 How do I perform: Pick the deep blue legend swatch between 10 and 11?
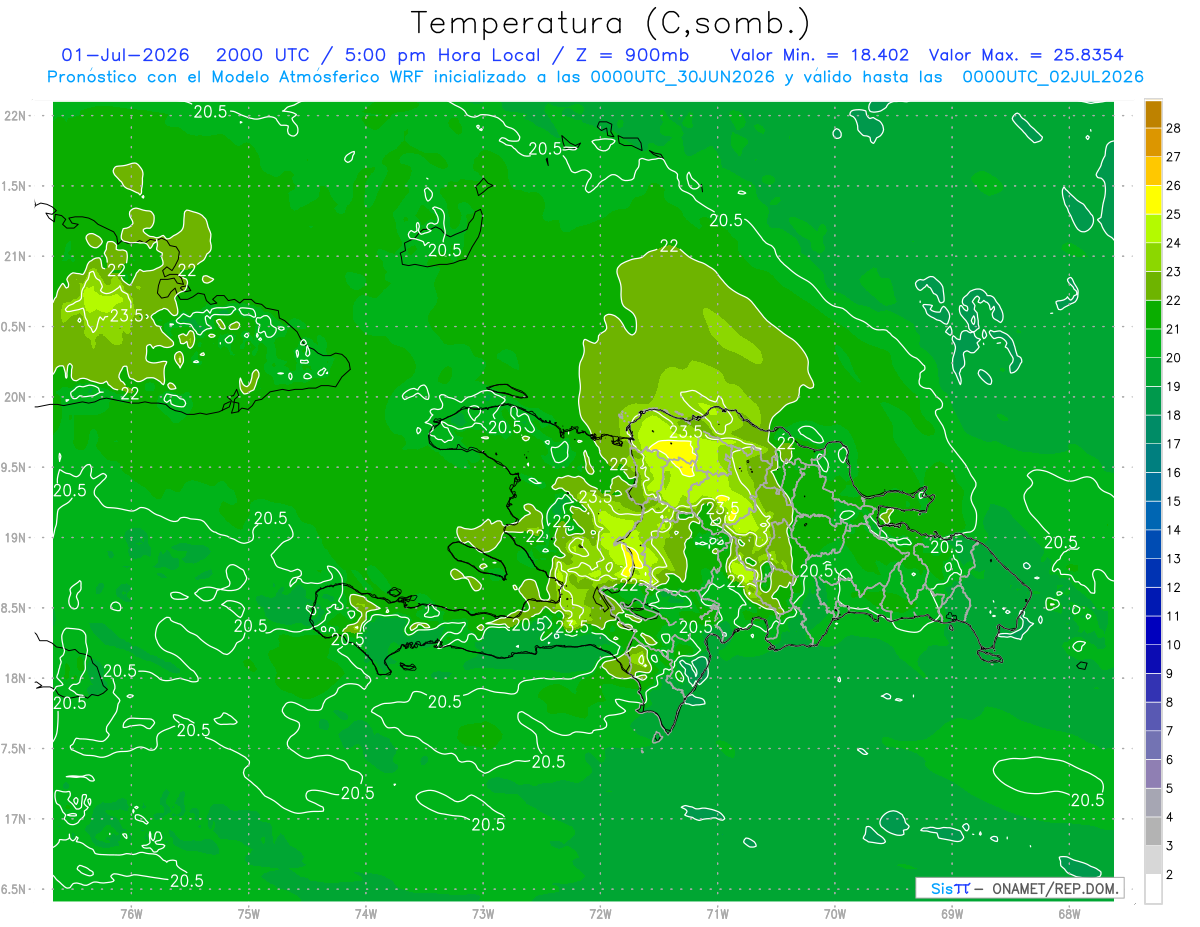tap(1153, 630)
